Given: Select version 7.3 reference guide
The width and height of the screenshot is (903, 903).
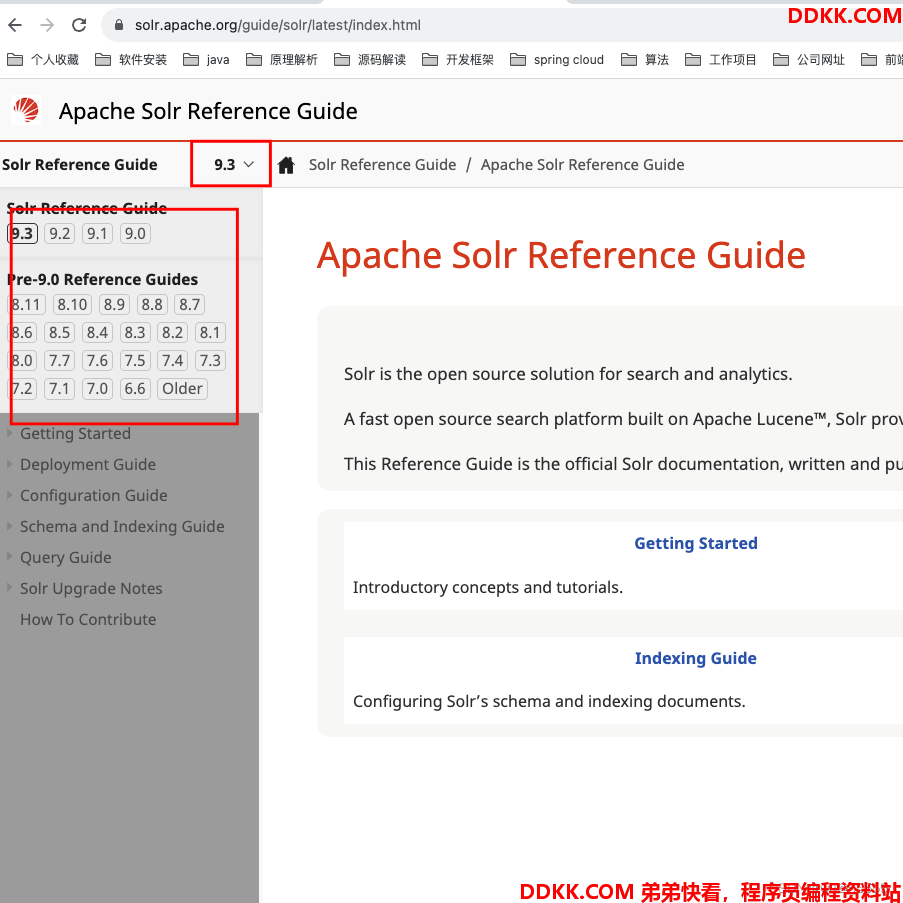Looking at the screenshot, I should coord(210,361).
